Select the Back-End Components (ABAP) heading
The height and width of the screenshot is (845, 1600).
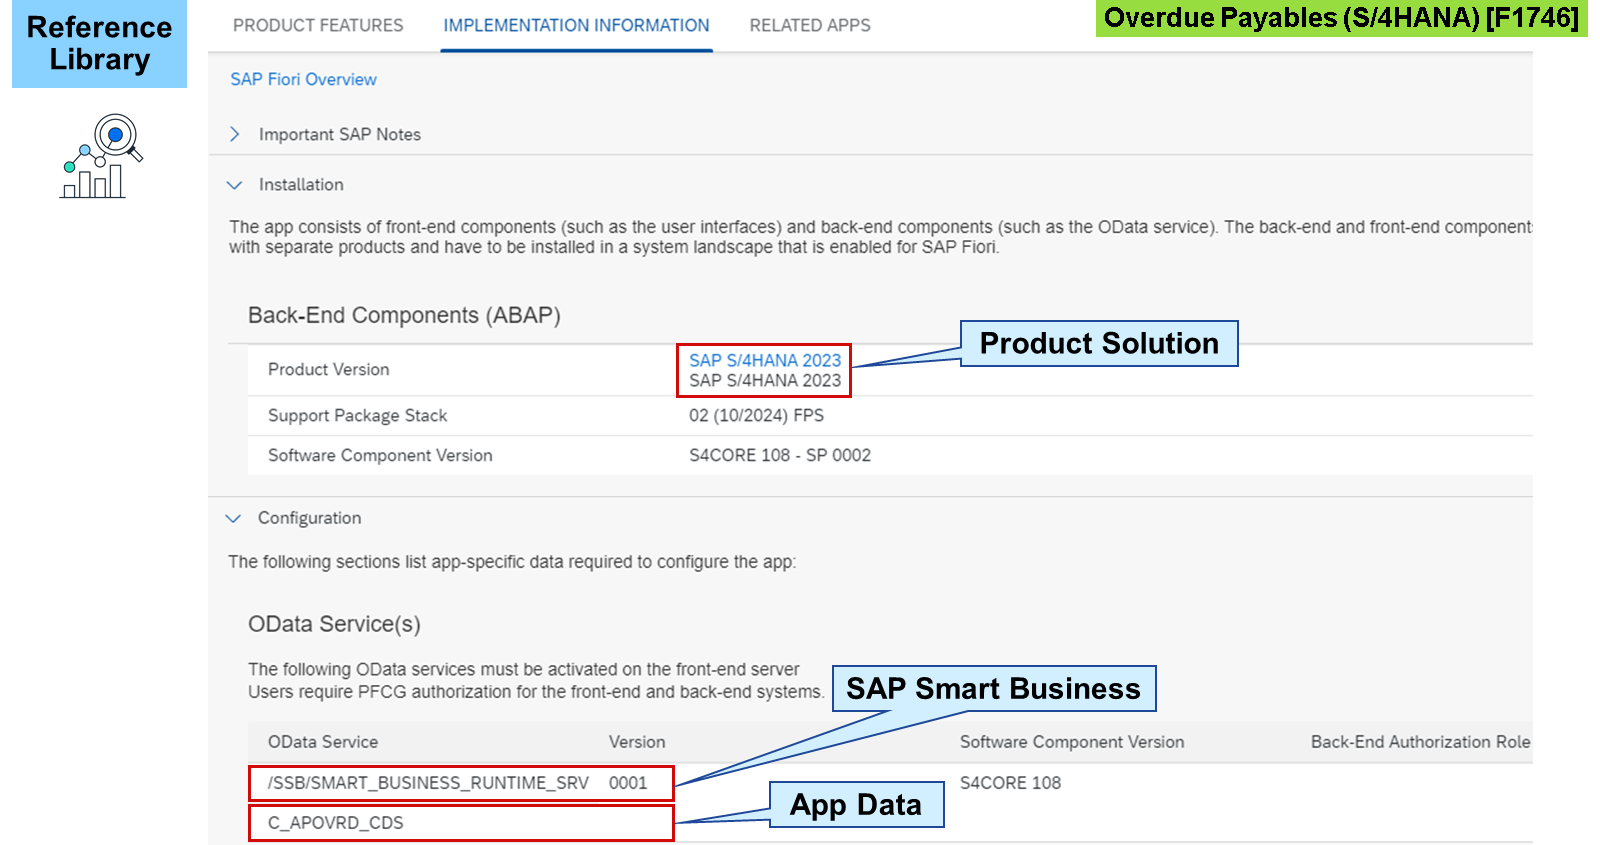point(404,315)
